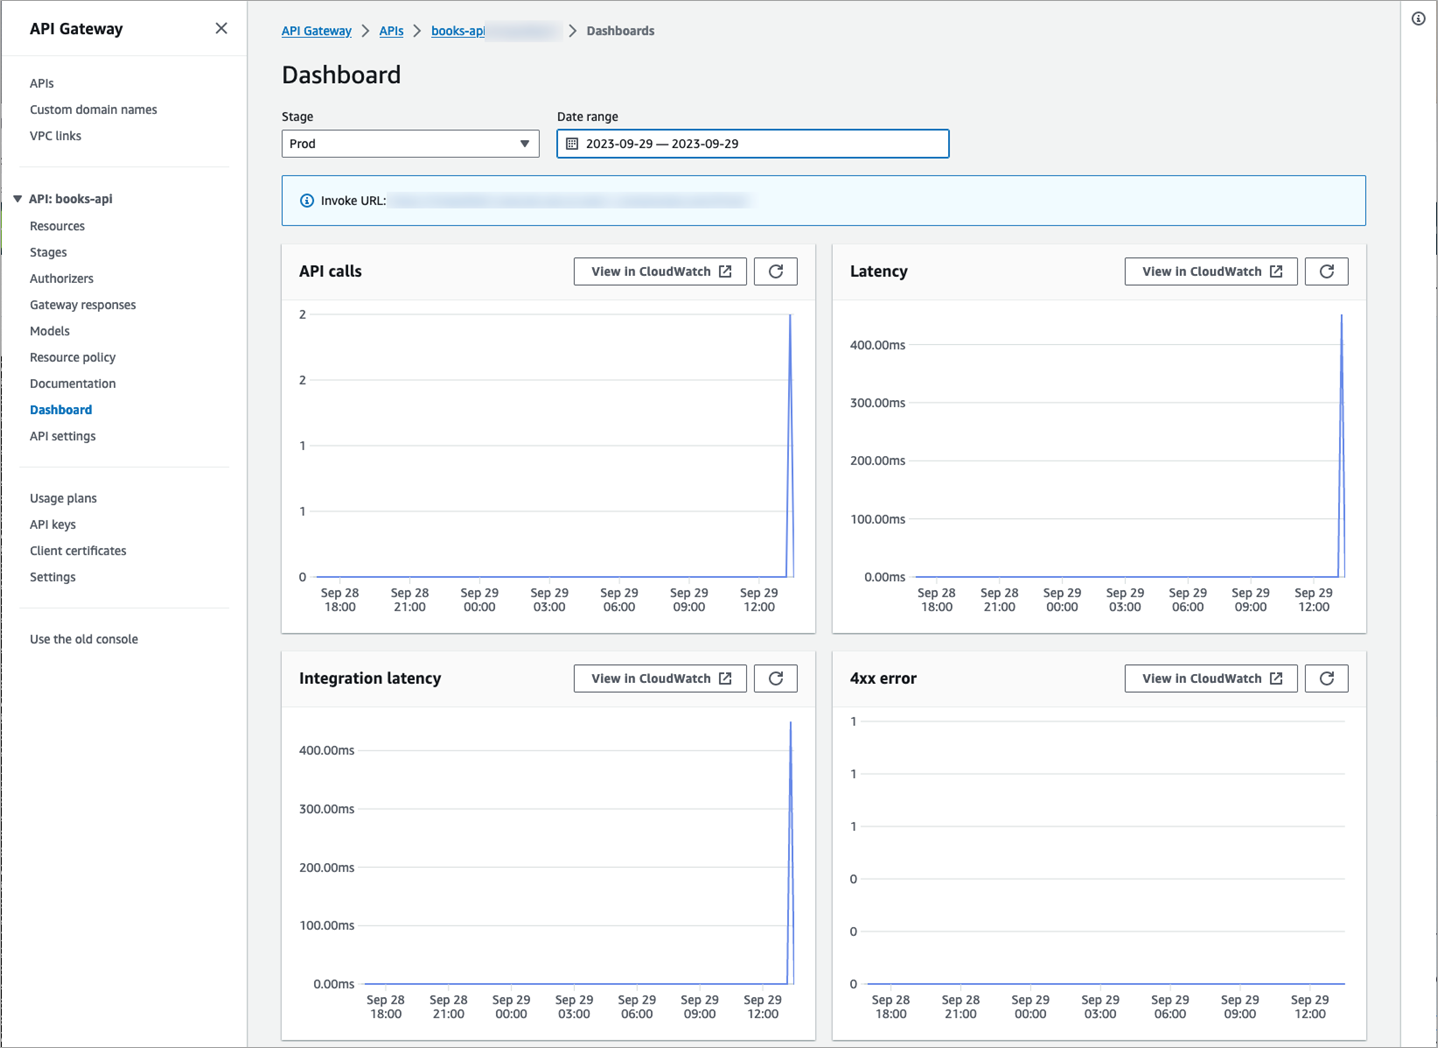Select Resources in the sidebar
Image resolution: width=1438 pixels, height=1048 pixels.
point(57,226)
